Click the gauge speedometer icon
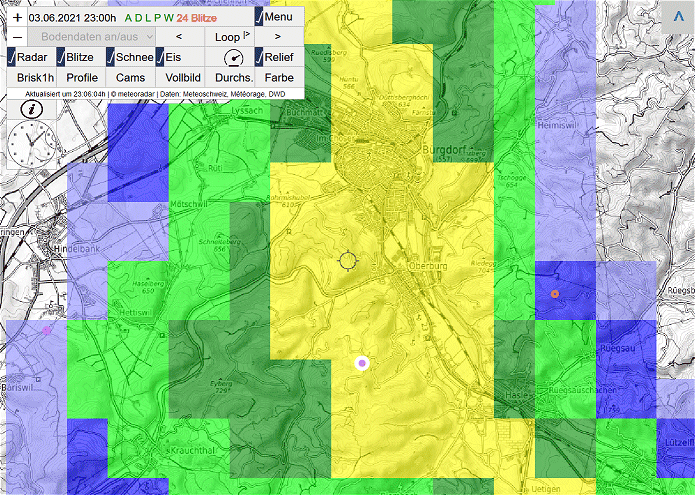The width and height of the screenshot is (695, 495). point(232,58)
